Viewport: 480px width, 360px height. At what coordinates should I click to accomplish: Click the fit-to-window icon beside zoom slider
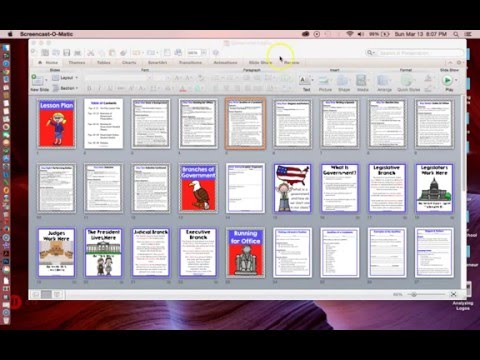pyautogui.click(x=453, y=294)
